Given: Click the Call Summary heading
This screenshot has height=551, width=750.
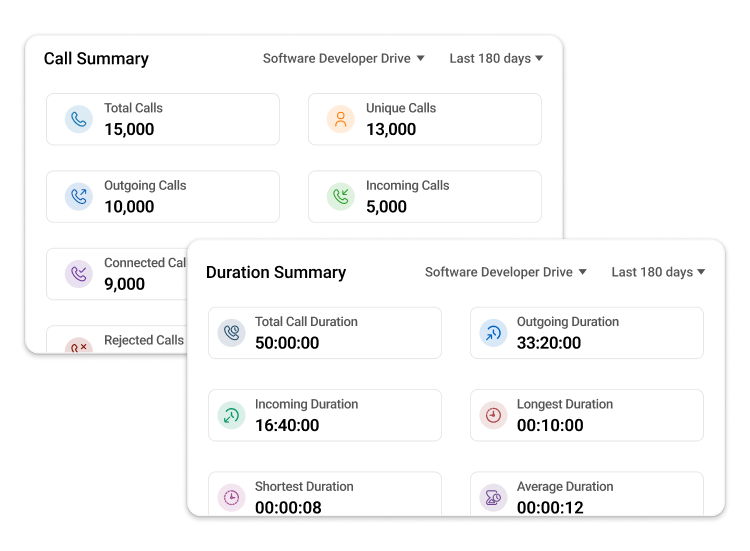Looking at the screenshot, I should [96, 59].
